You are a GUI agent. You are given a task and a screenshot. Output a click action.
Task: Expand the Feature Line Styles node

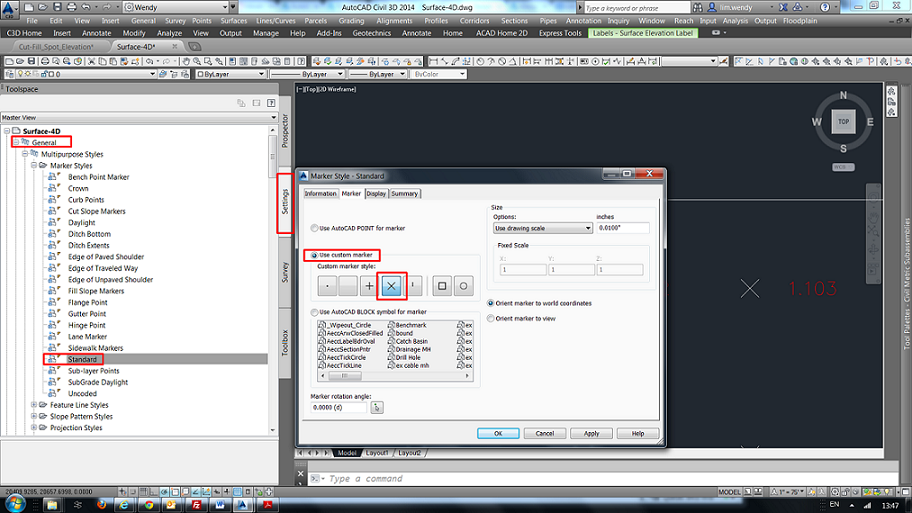(x=34, y=405)
